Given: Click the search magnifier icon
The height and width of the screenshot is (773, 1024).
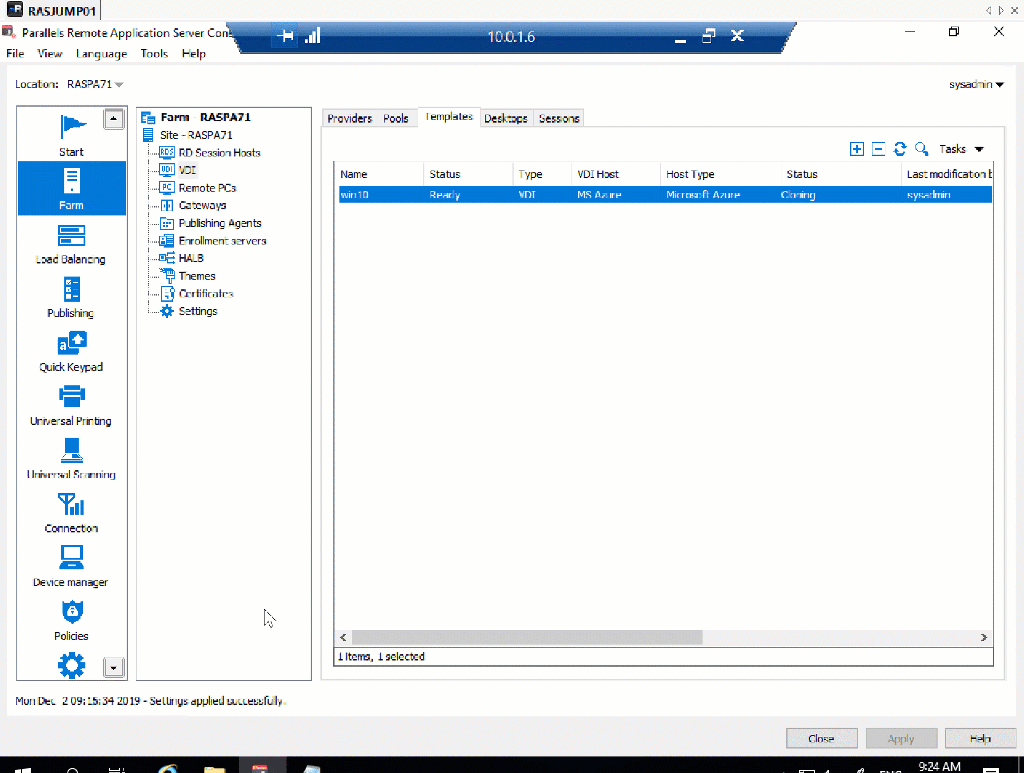Looking at the screenshot, I should coord(921,149).
